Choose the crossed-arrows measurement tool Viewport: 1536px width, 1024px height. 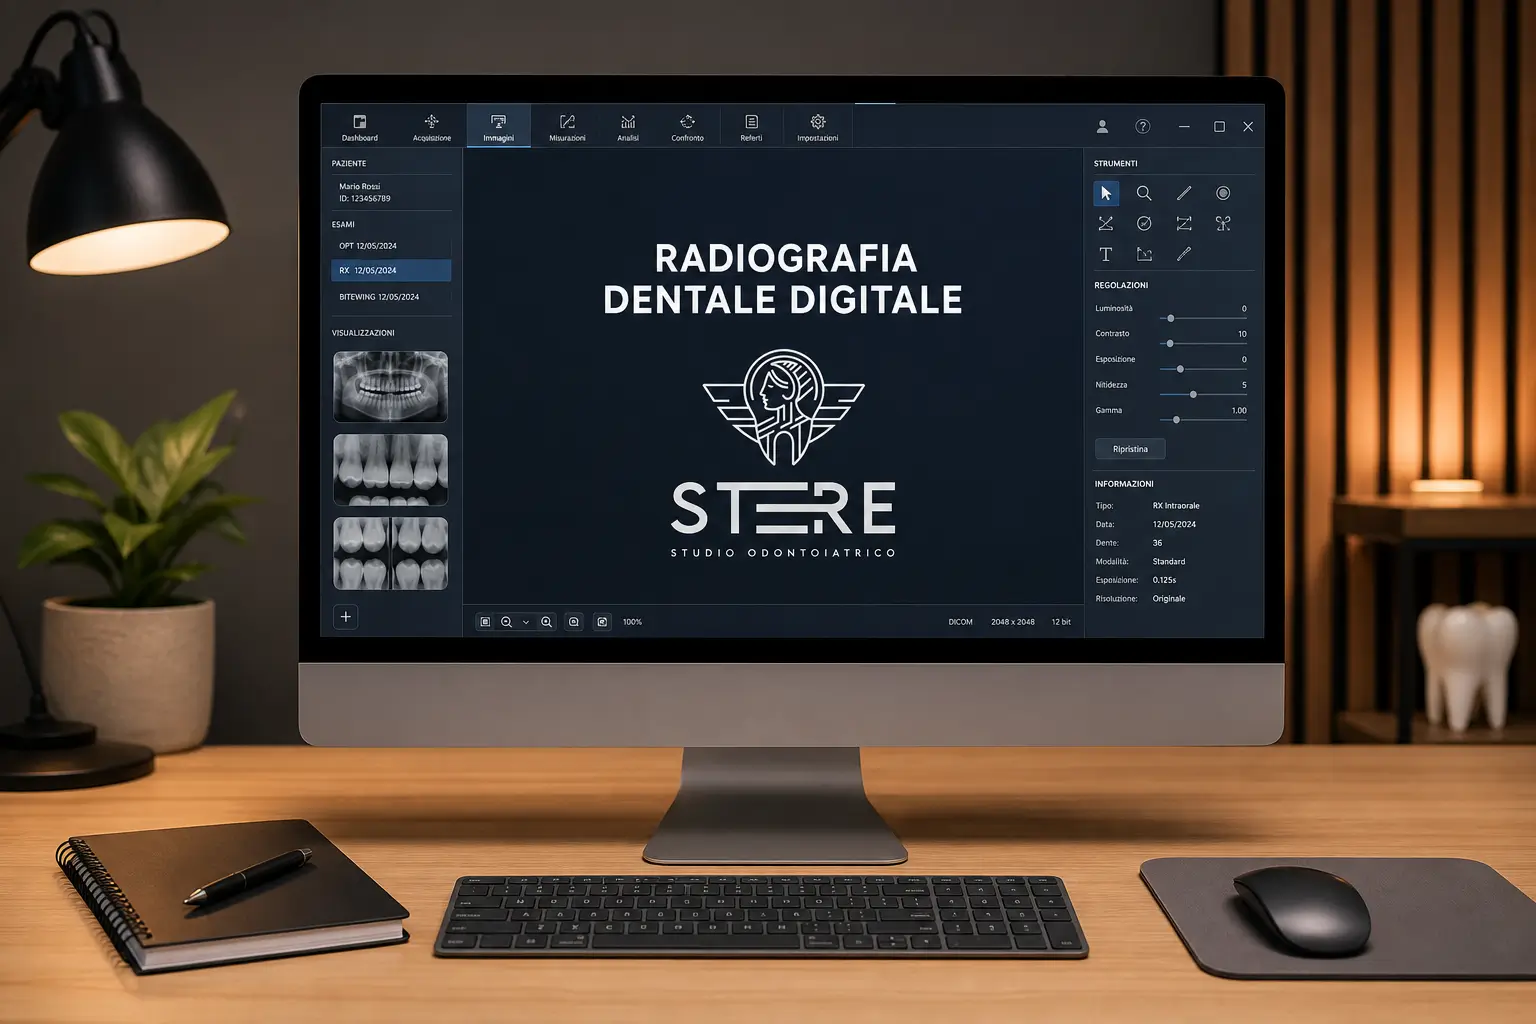[x=1106, y=223]
